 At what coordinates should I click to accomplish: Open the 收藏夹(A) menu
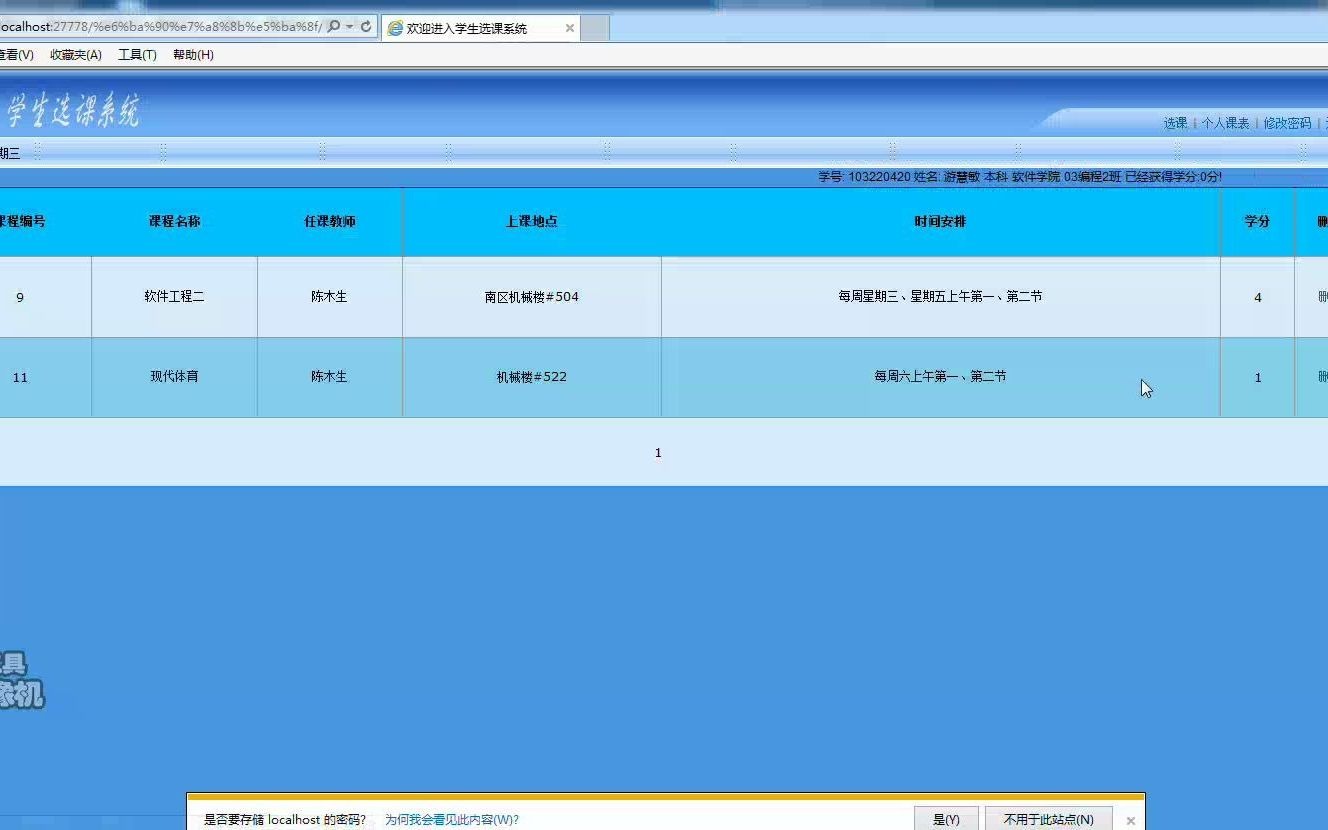pyautogui.click(x=76, y=55)
